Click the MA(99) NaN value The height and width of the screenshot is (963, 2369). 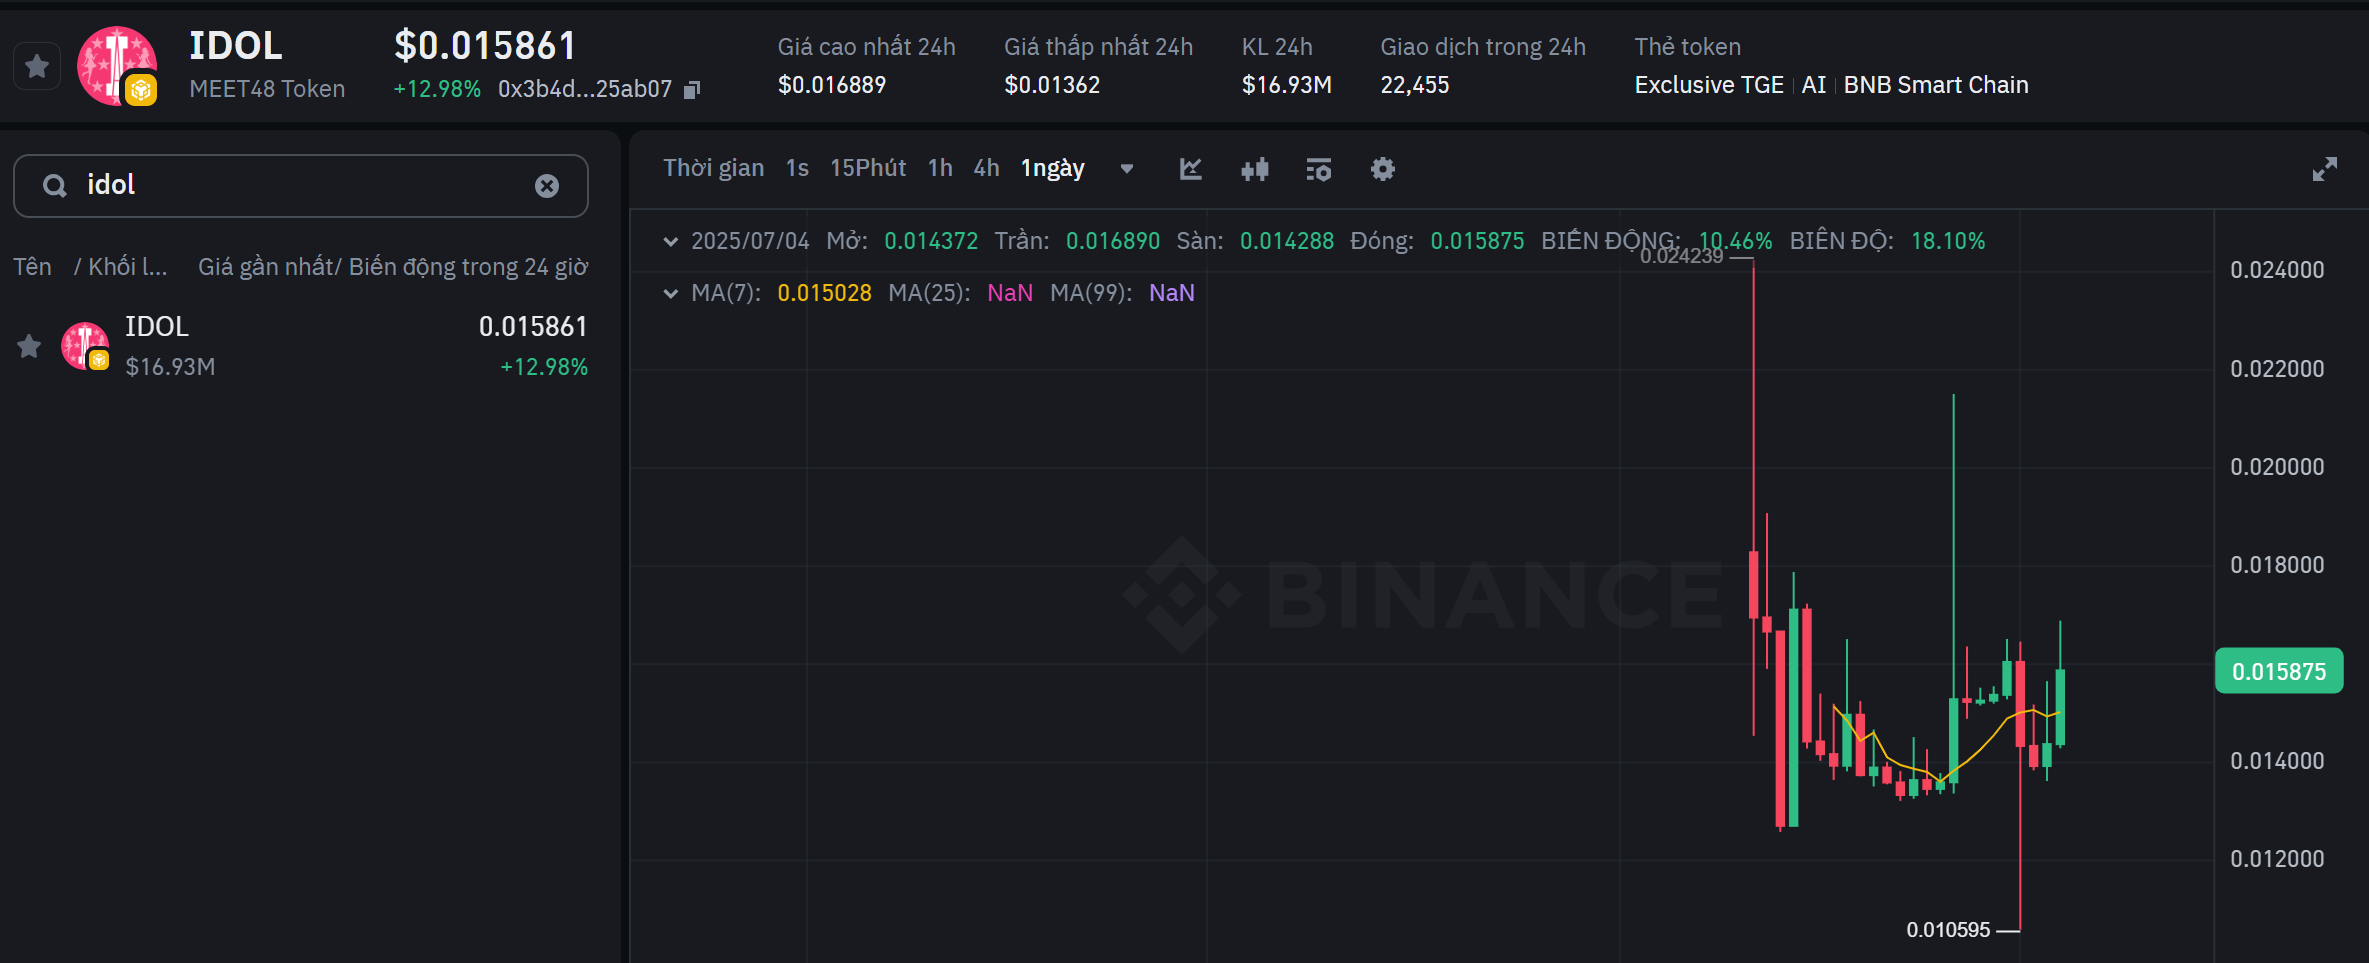click(1172, 293)
